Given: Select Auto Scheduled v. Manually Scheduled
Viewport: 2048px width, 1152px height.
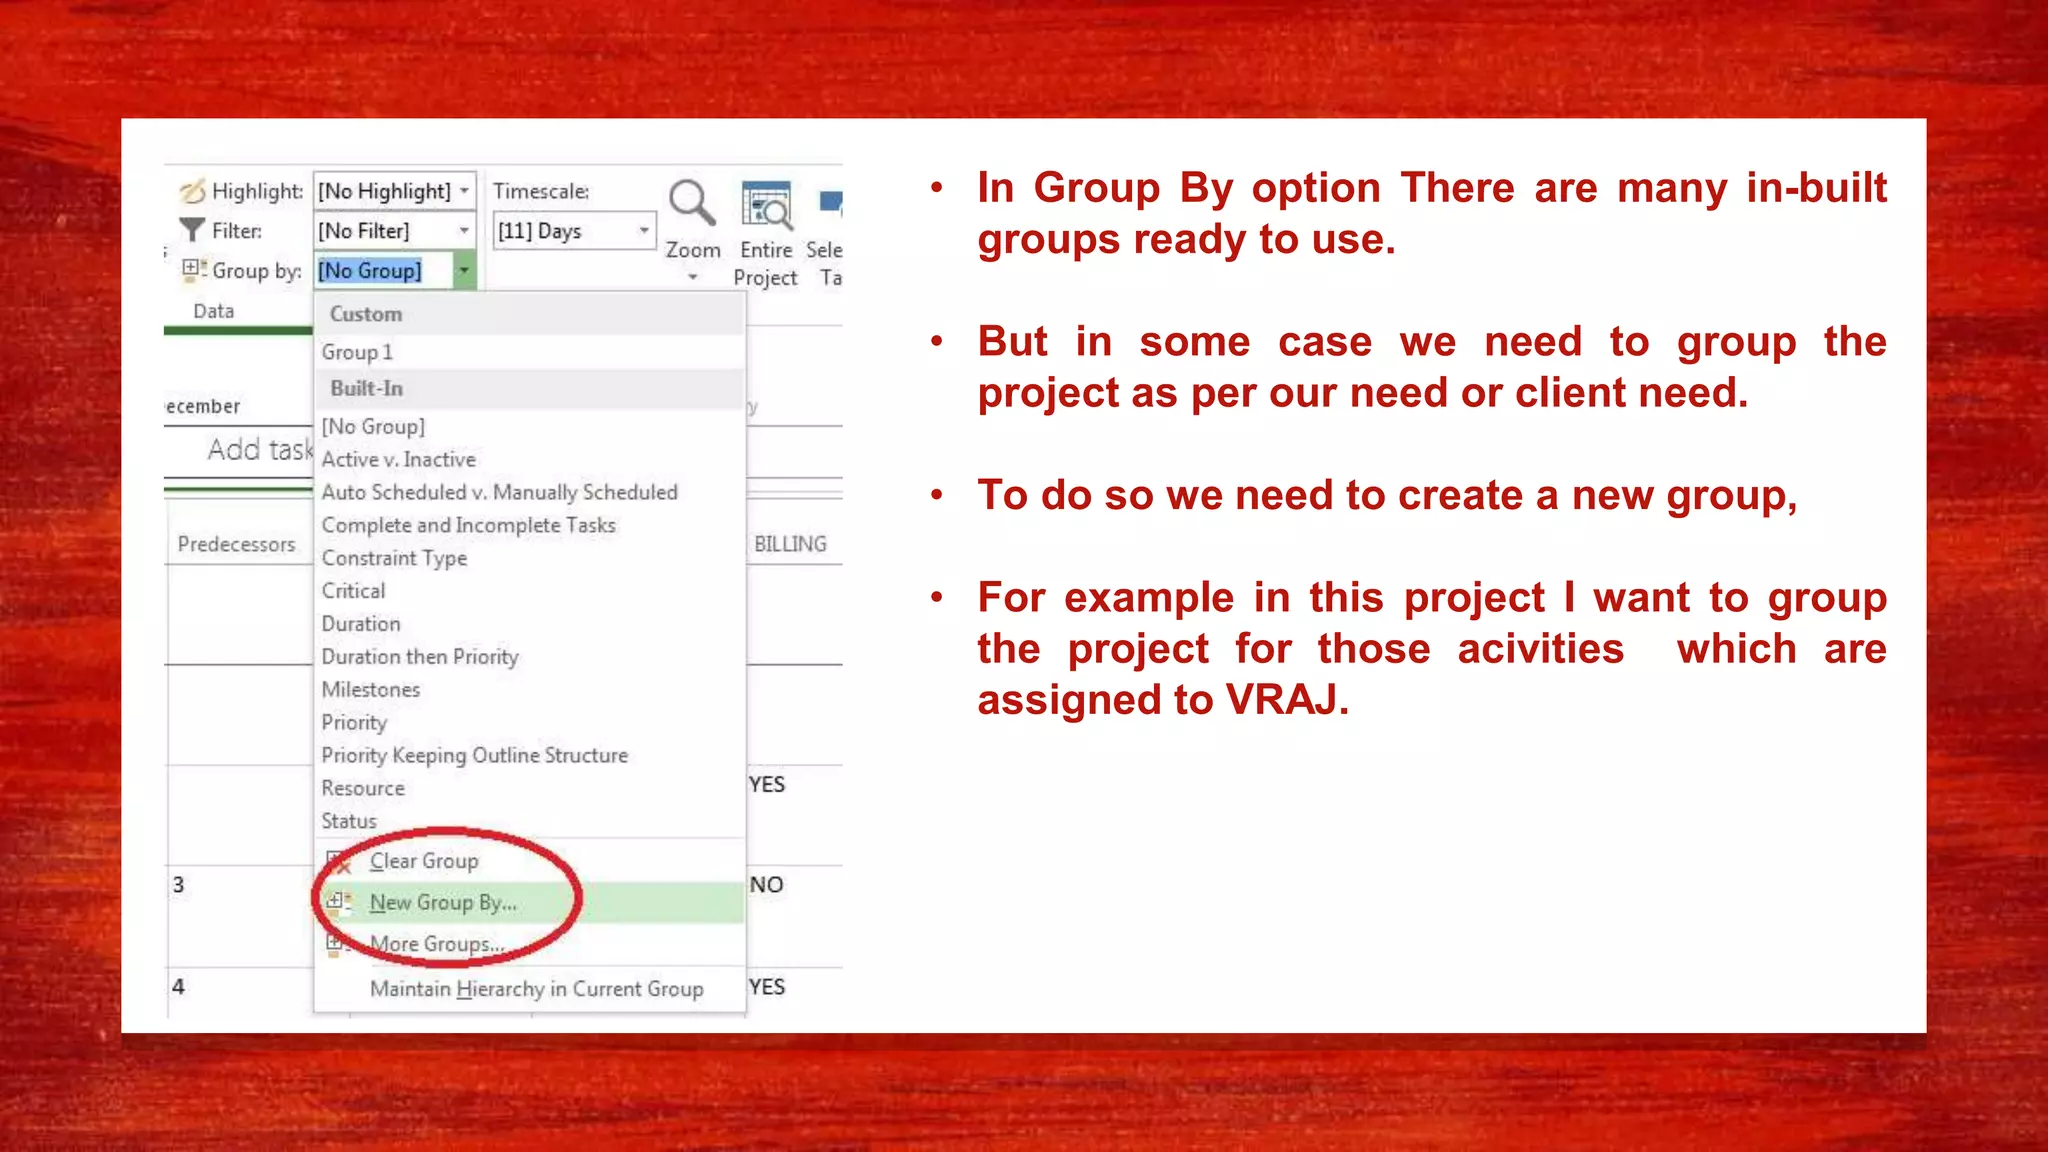Looking at the screenshot, I should [x=530, y=492].
